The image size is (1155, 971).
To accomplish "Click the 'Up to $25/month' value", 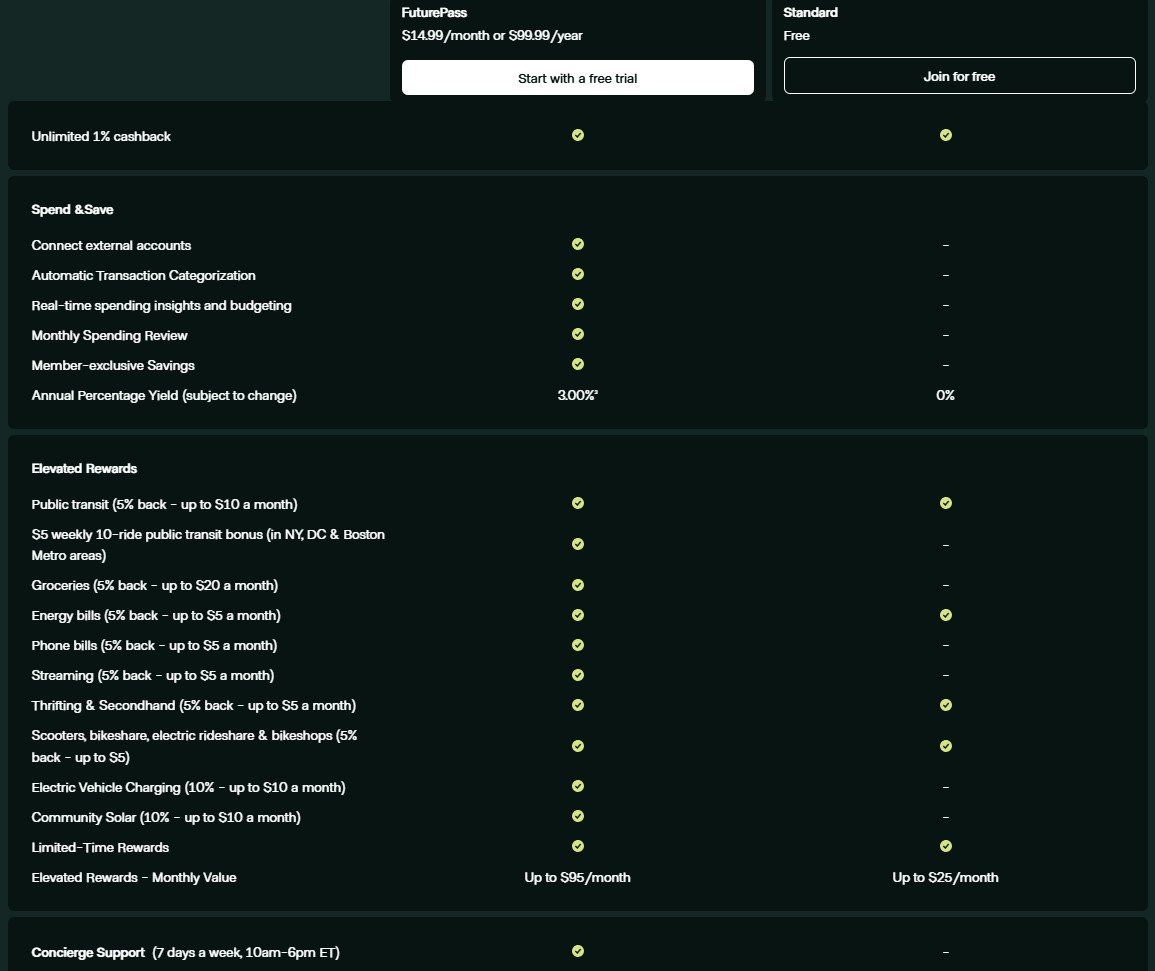I will tap(945, 877).
